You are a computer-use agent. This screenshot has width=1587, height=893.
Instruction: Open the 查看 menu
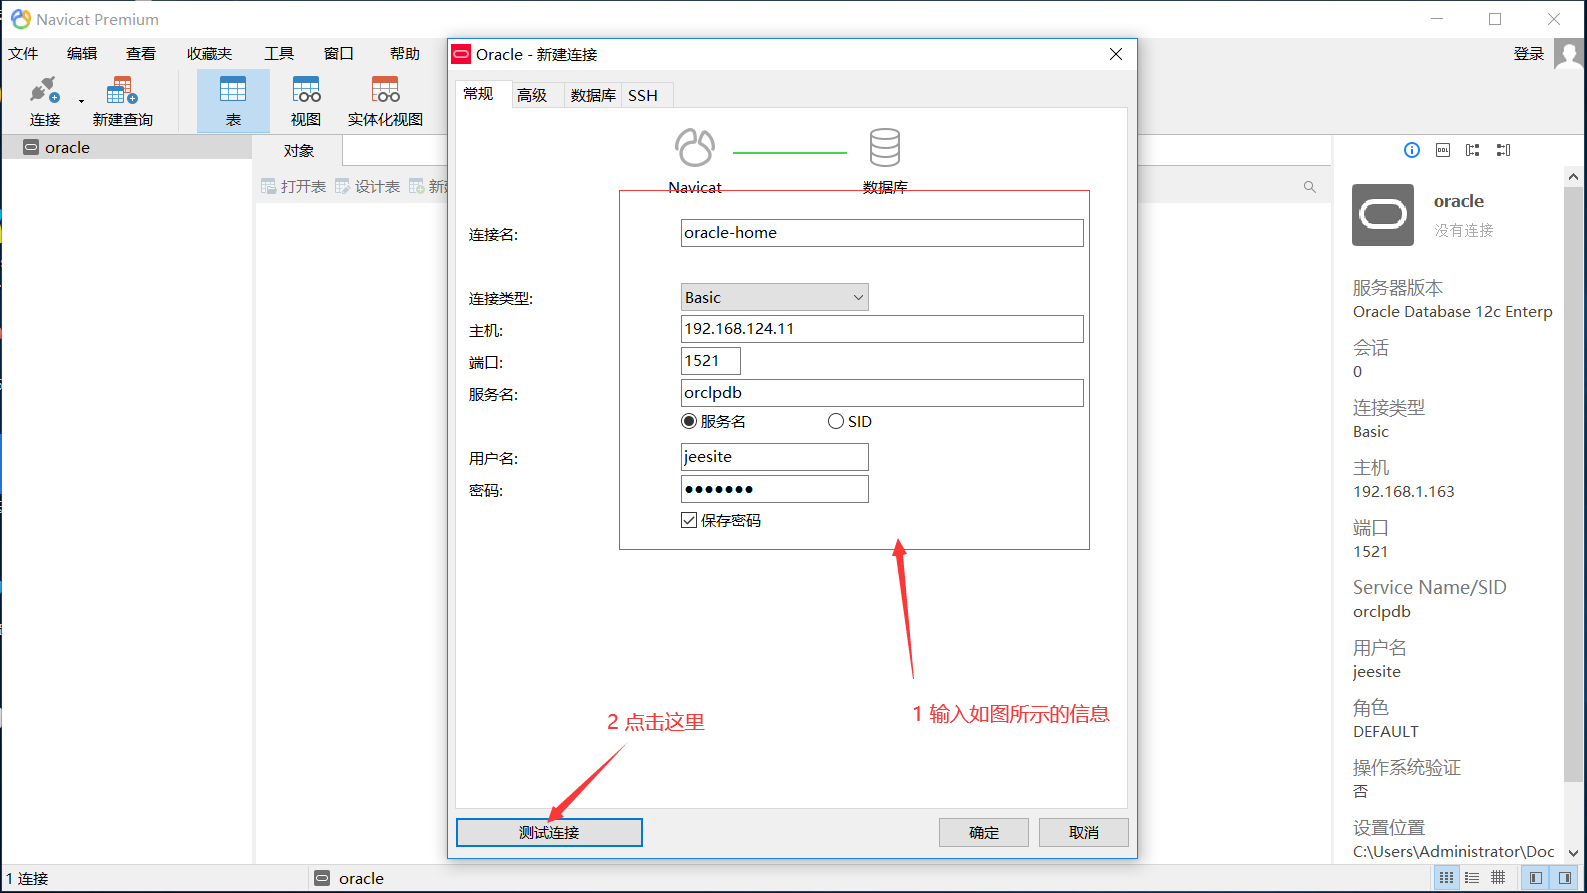coord(141,54)
